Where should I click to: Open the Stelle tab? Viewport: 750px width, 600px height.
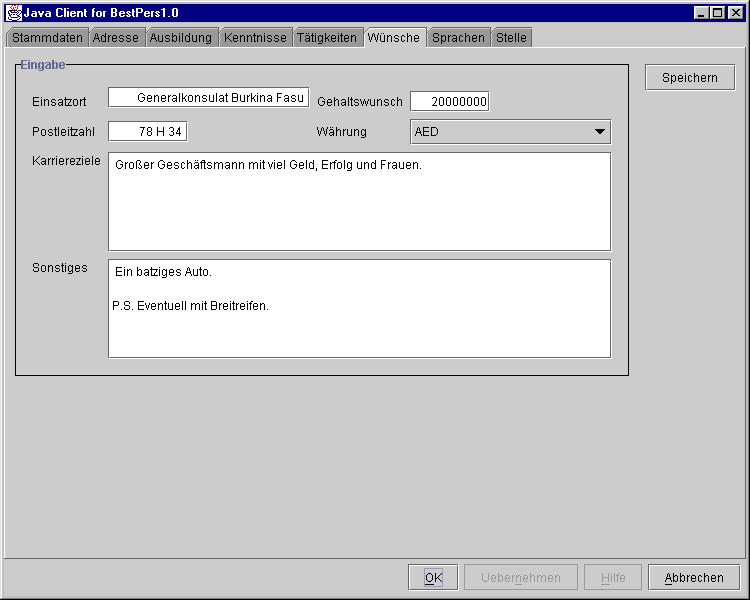point(511,38)
